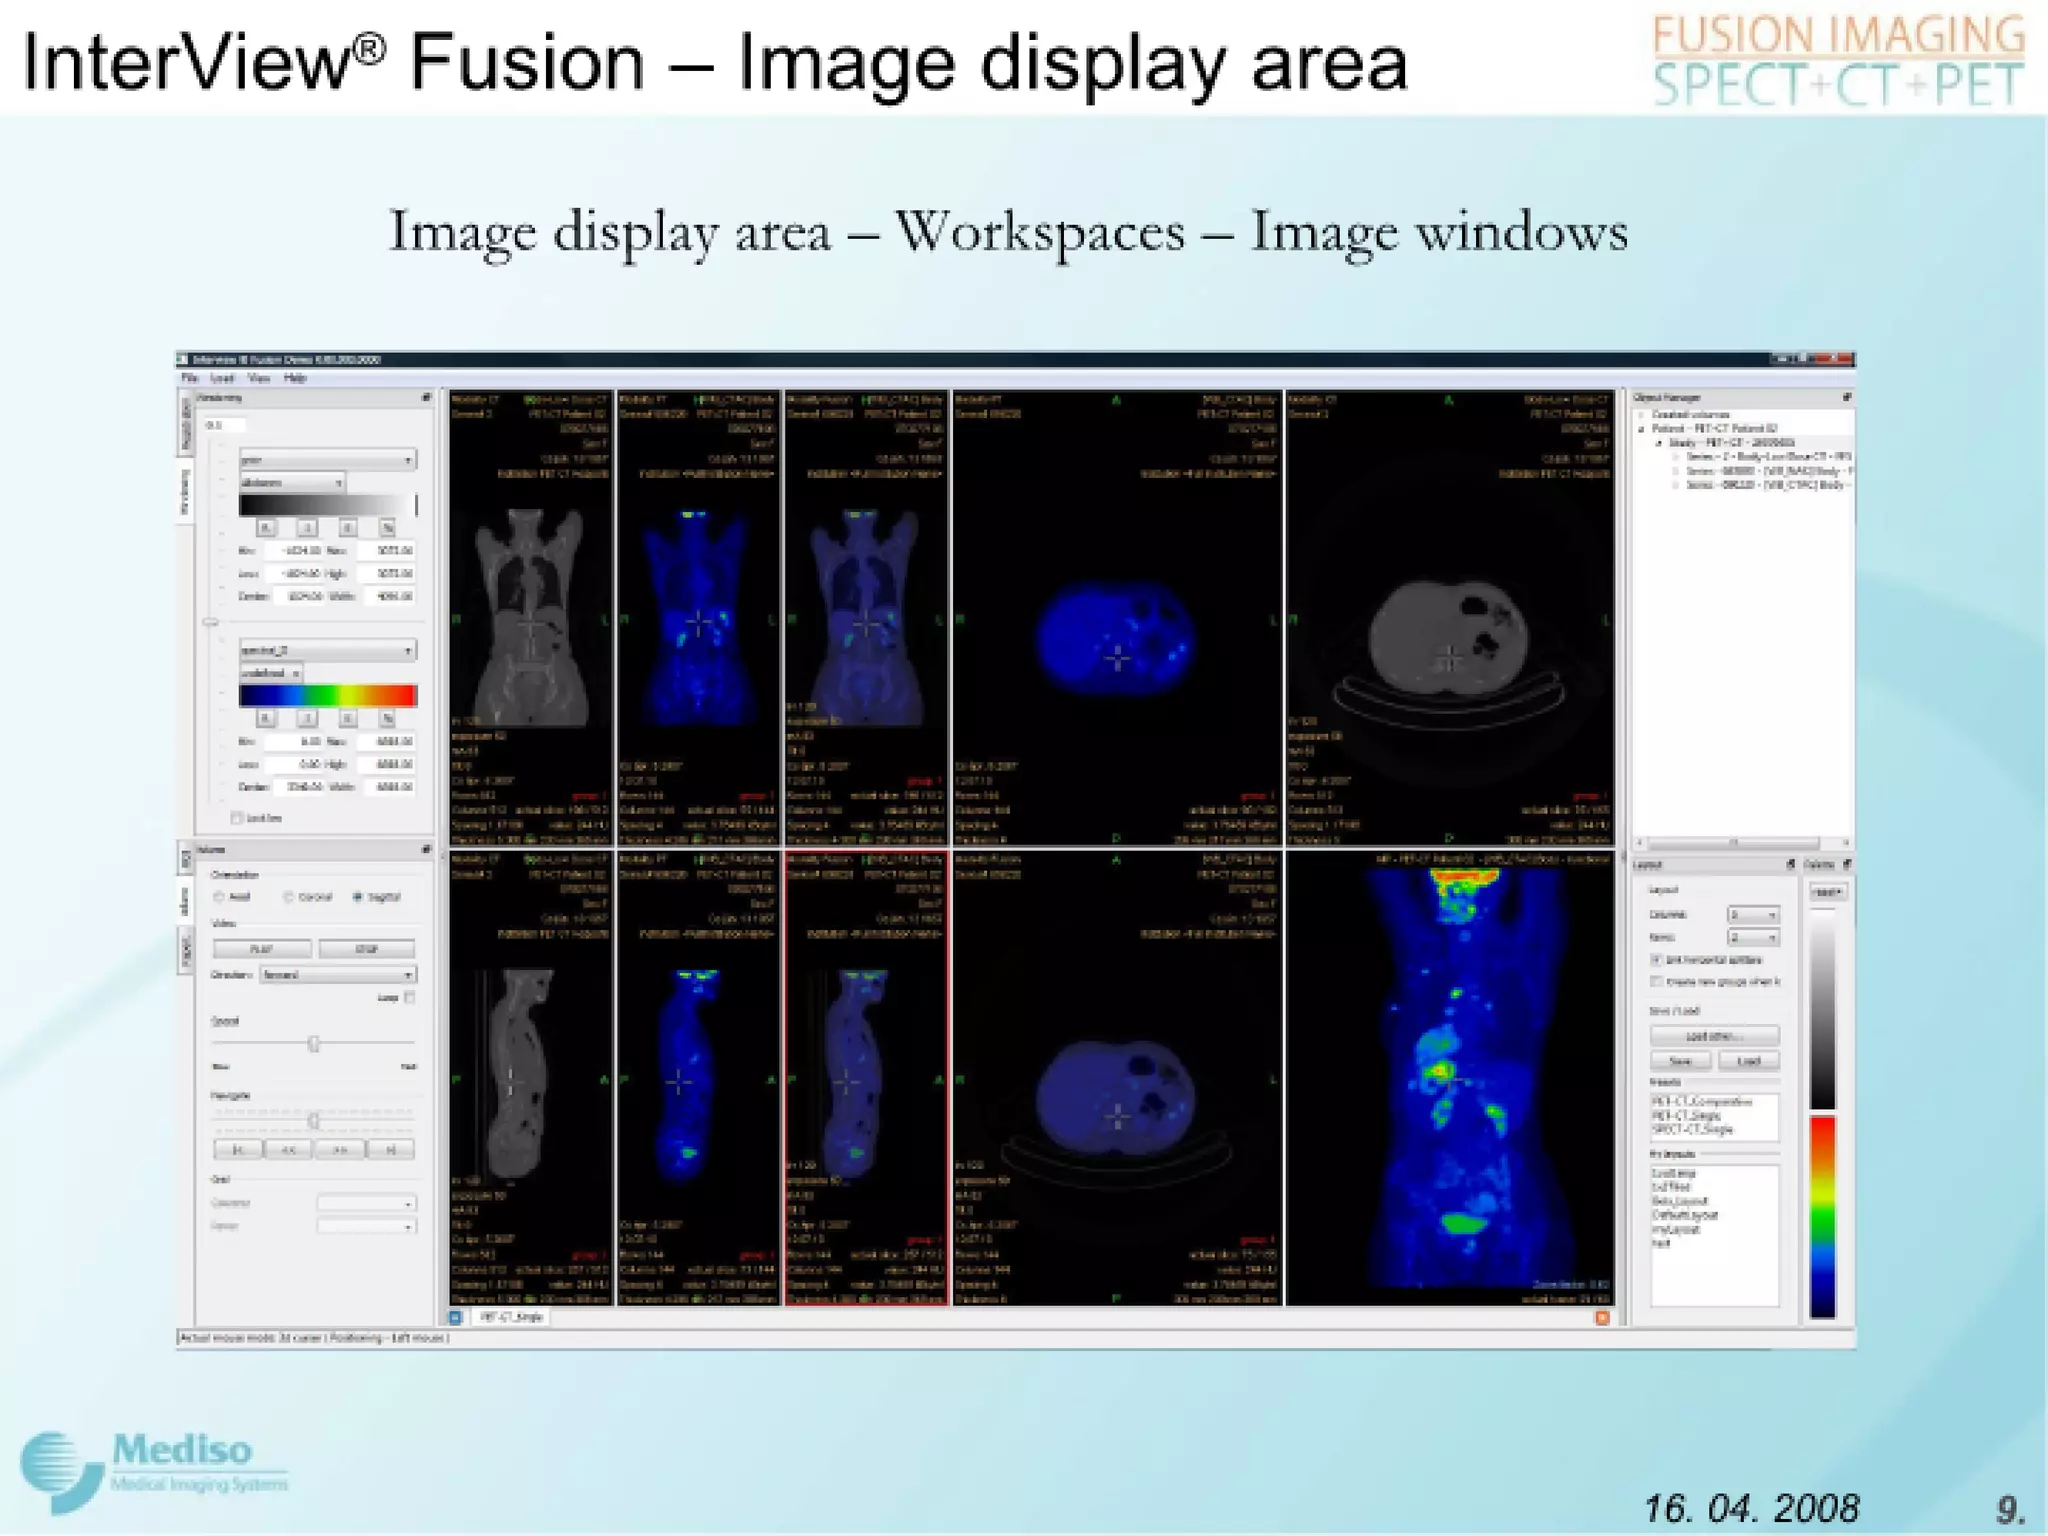Click second icon button under grayscale gradient
Screen dimensions: 2048x1536
[x=307, y=527]
